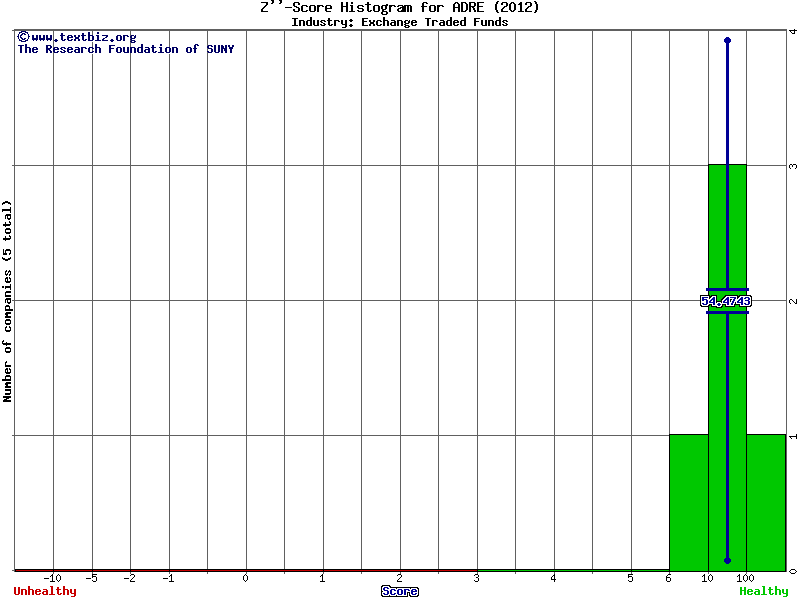This screenshot has height=600, width=800.
Task: Select the green bar between 6 and 10
Action: tap(689, 503)
